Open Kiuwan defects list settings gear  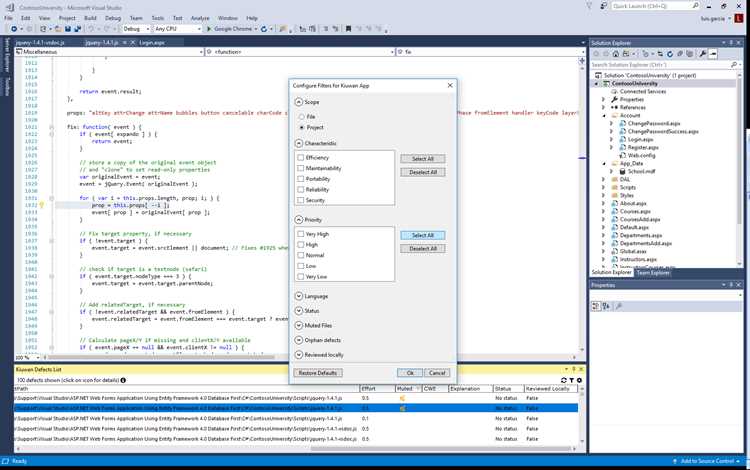click(579, 381)
